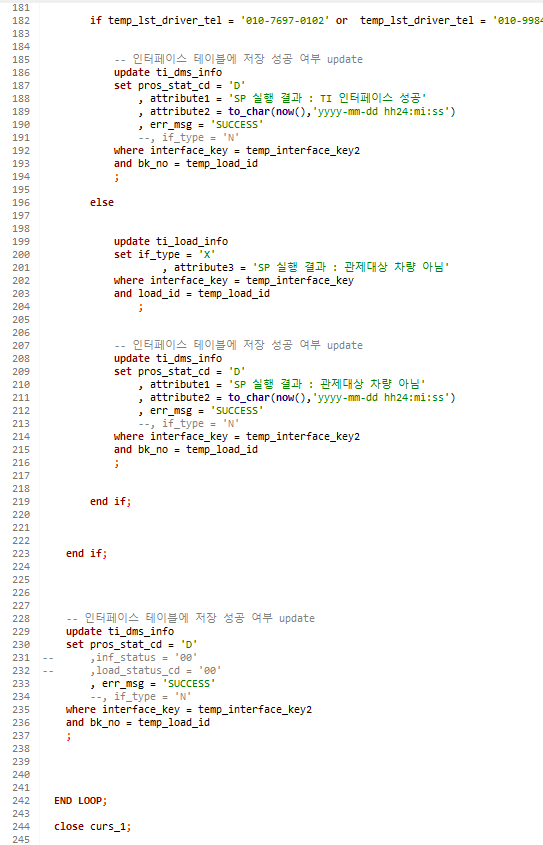Click the commented "--, if_type = 'N'" on line 234
This screenshot has width=543, height=845.
pos(141,696)
